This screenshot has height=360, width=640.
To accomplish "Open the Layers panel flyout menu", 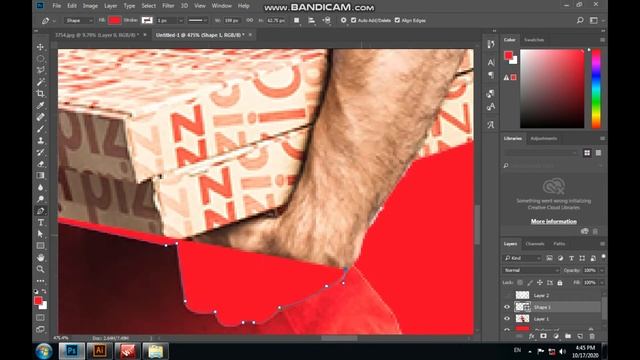I will (602, 244).
